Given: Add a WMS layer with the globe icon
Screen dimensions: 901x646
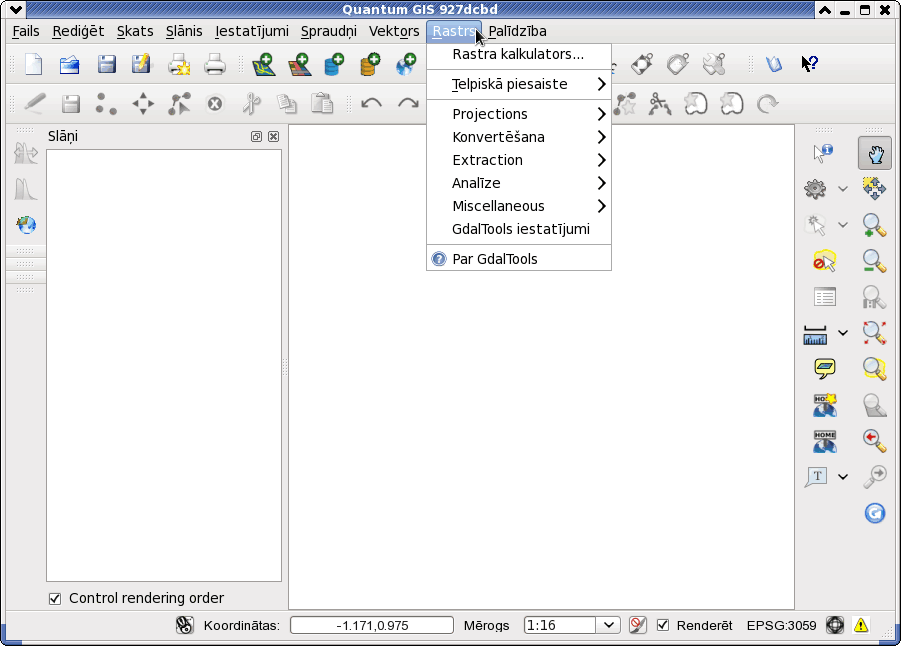Looking at the screenshot, I should click(x=406, y=64).
